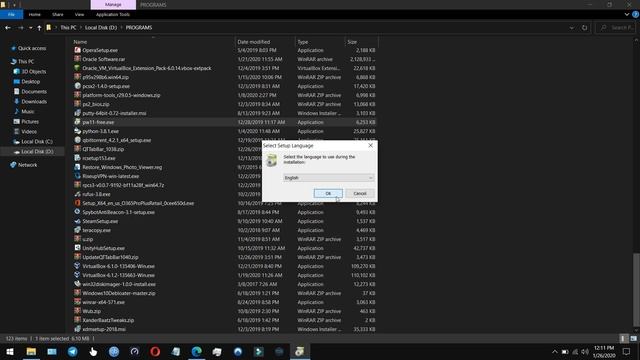Select SpybotAntiBeacon setup exe icon
Screen dimensions: 640x360
coord(77,212)
